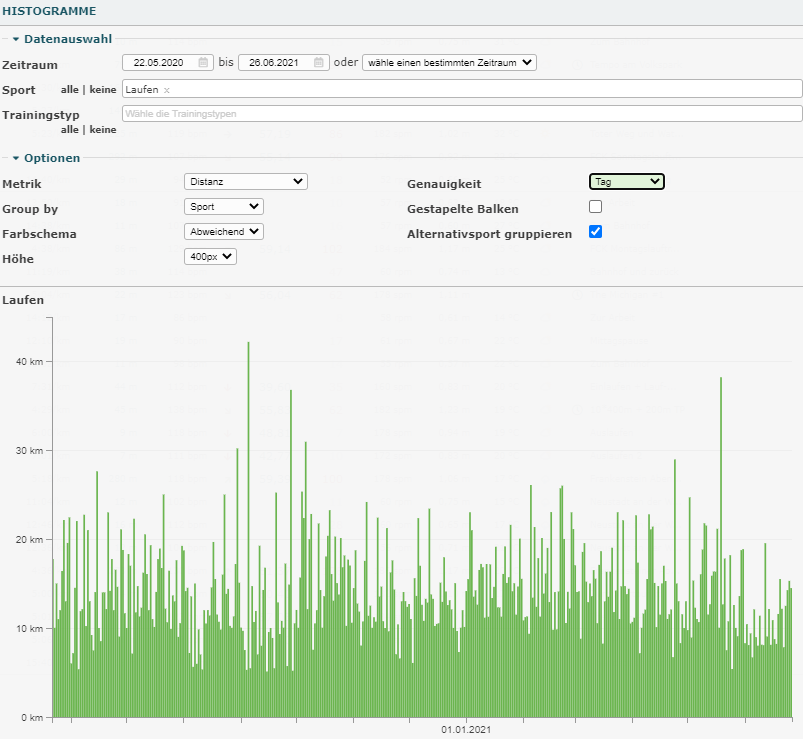Select 'keine' under Trainingstyp
The width and height of the screenshot is (803, 739).
pos(102,129)
